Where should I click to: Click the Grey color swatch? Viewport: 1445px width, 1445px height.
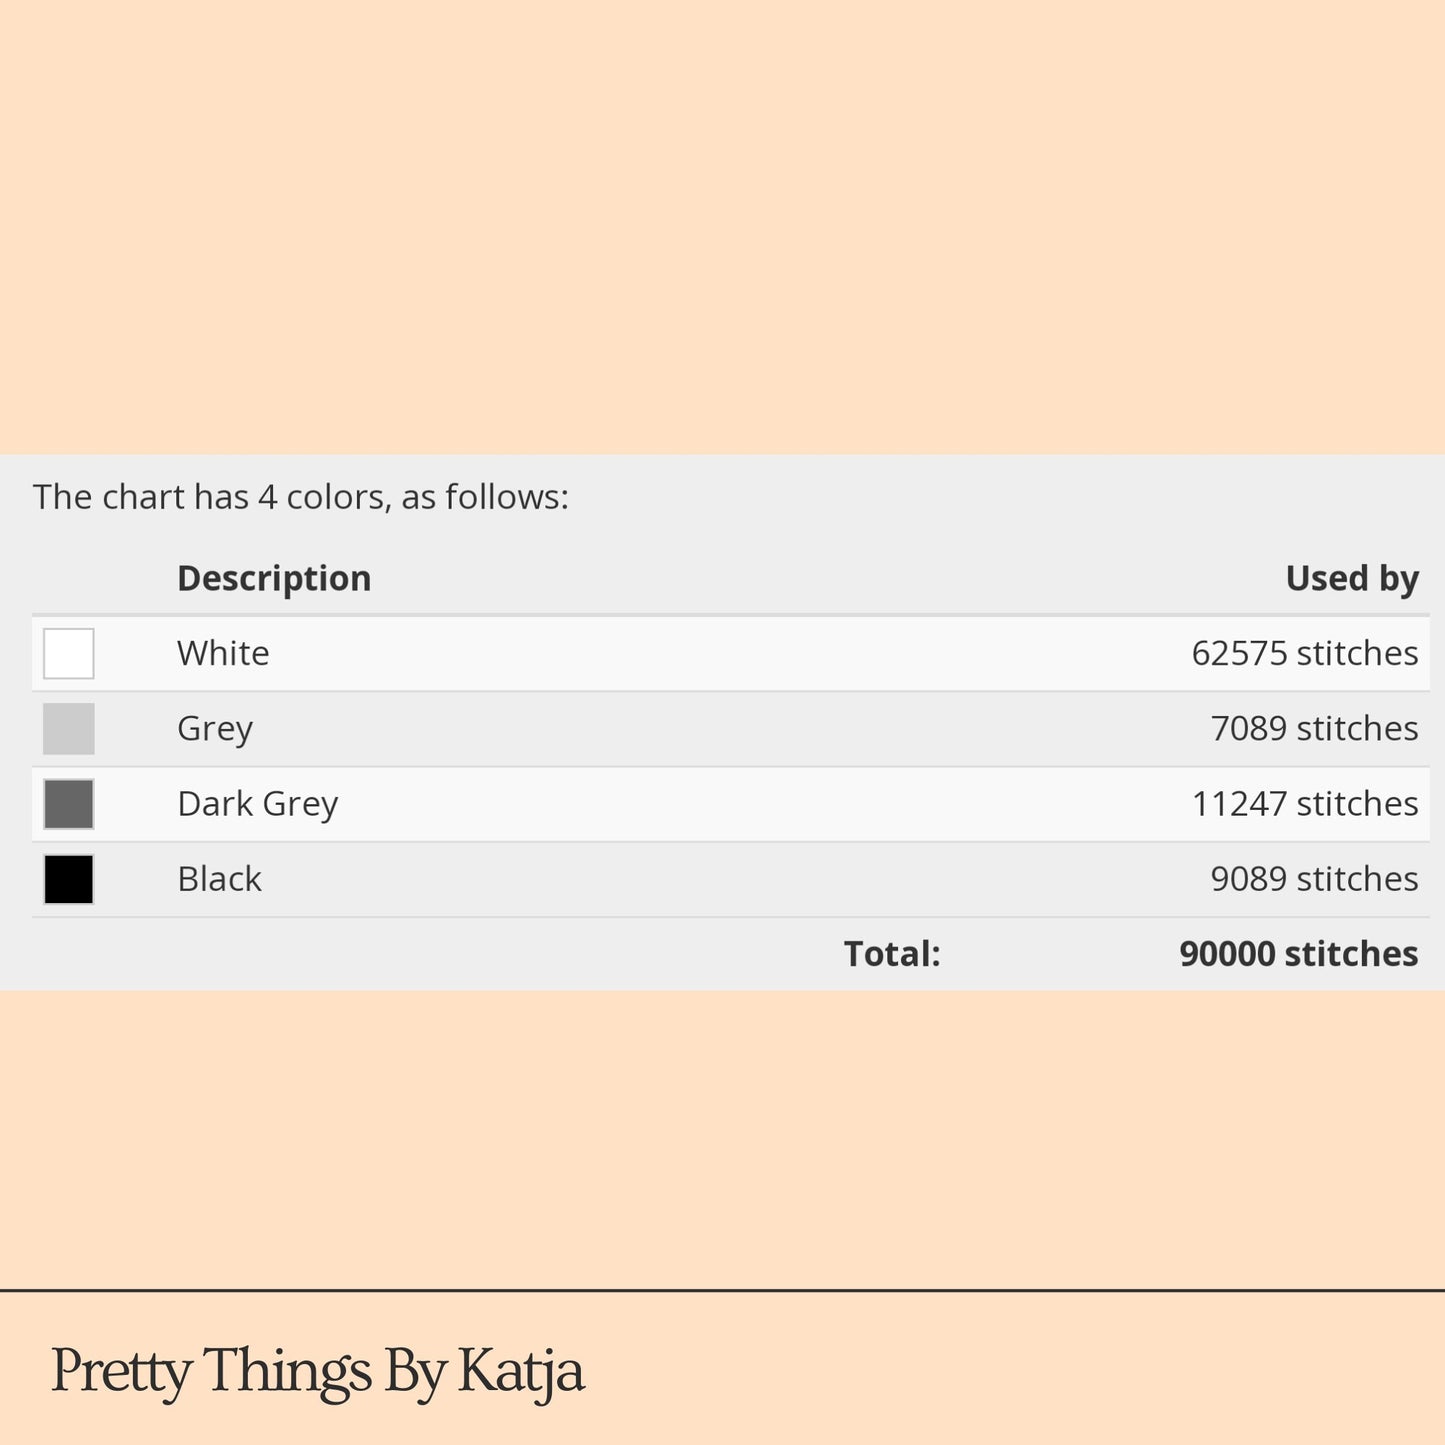coord(69,729)
